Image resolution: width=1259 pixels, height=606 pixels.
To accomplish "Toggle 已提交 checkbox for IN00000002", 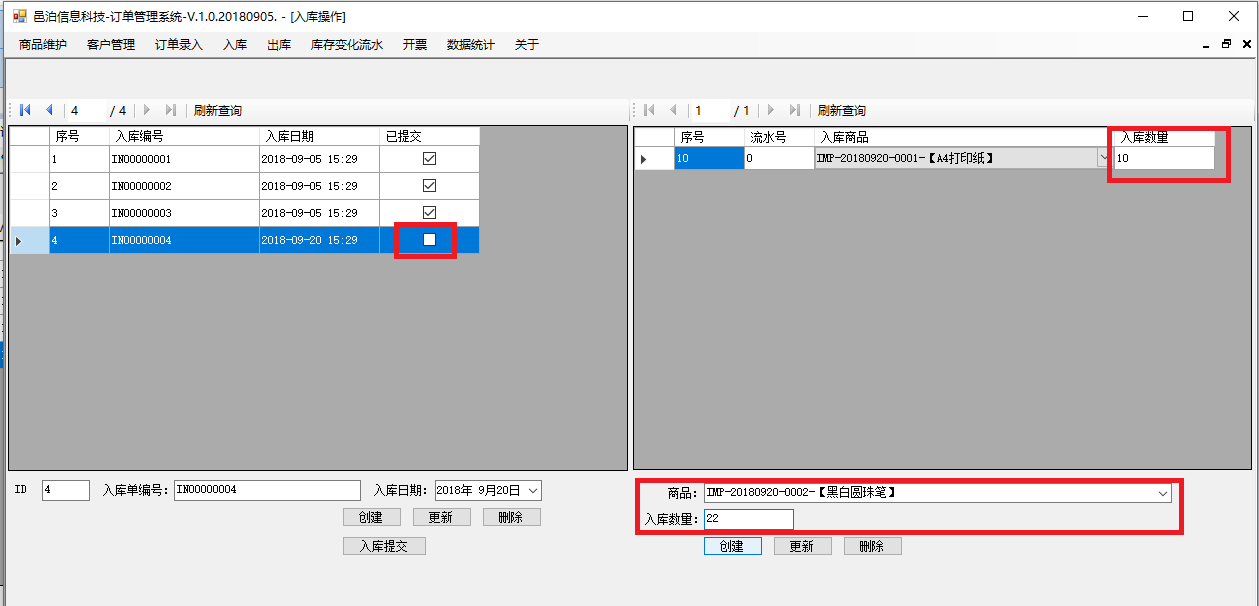I will pos(430,186).
